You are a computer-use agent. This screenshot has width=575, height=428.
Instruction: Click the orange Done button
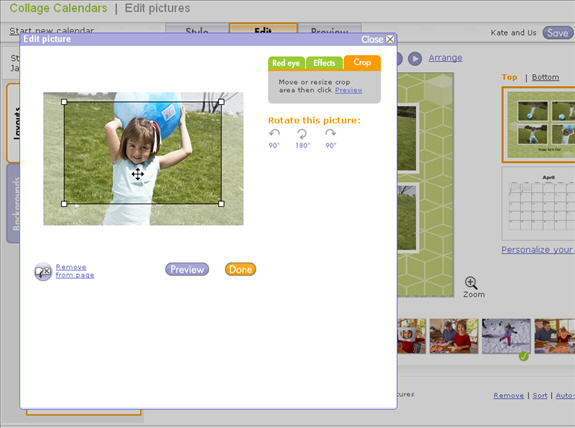click(241, 270)
